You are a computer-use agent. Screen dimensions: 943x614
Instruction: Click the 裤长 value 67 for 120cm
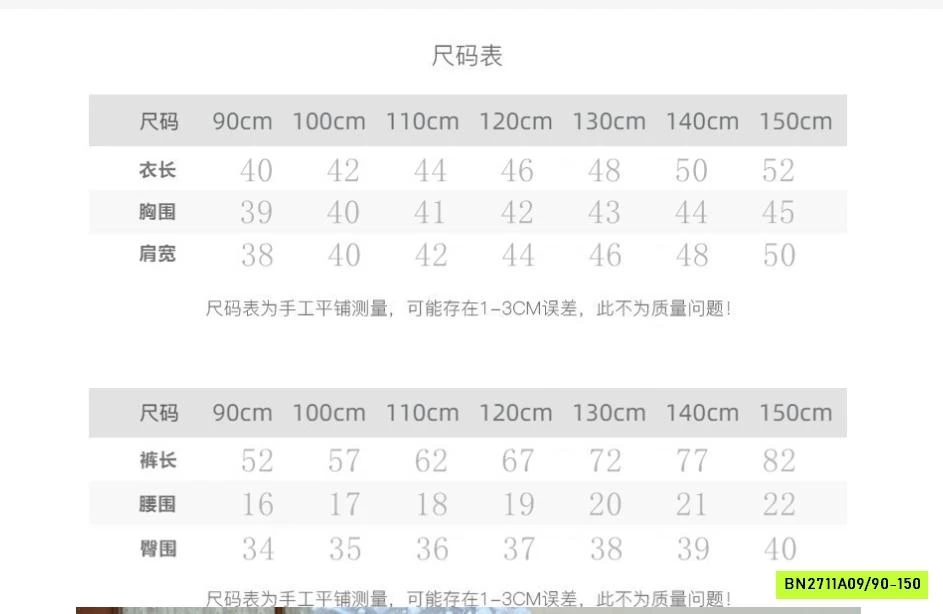point(517,461)
